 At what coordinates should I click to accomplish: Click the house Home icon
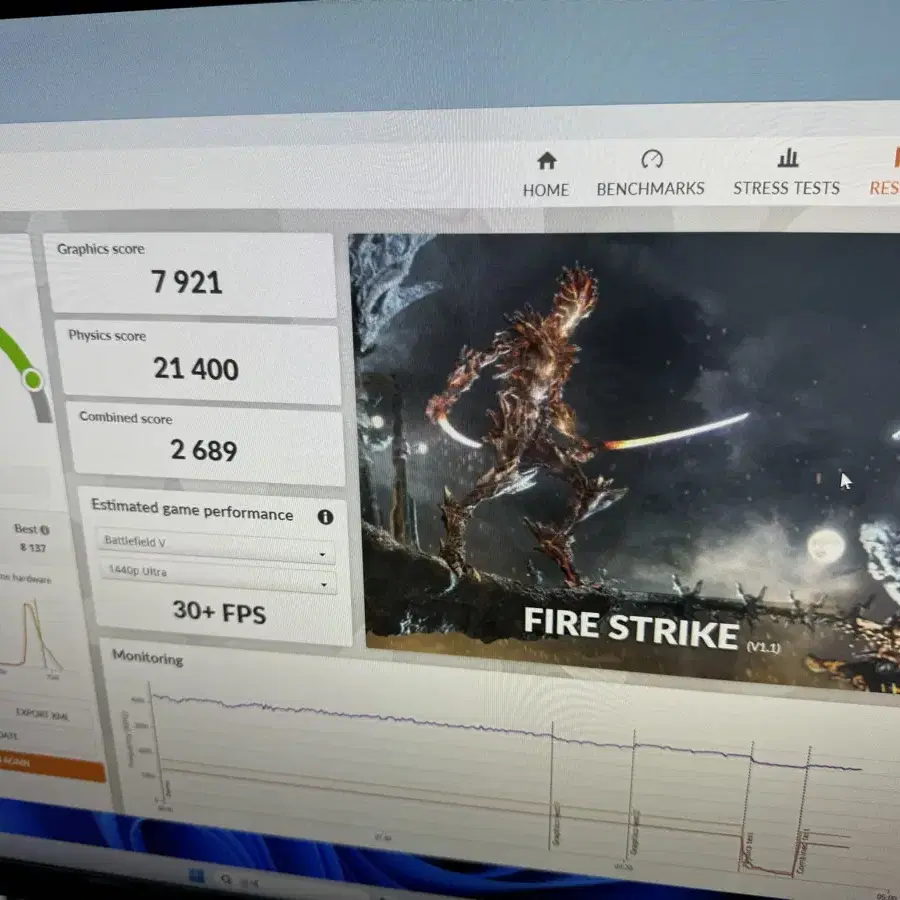546,161
